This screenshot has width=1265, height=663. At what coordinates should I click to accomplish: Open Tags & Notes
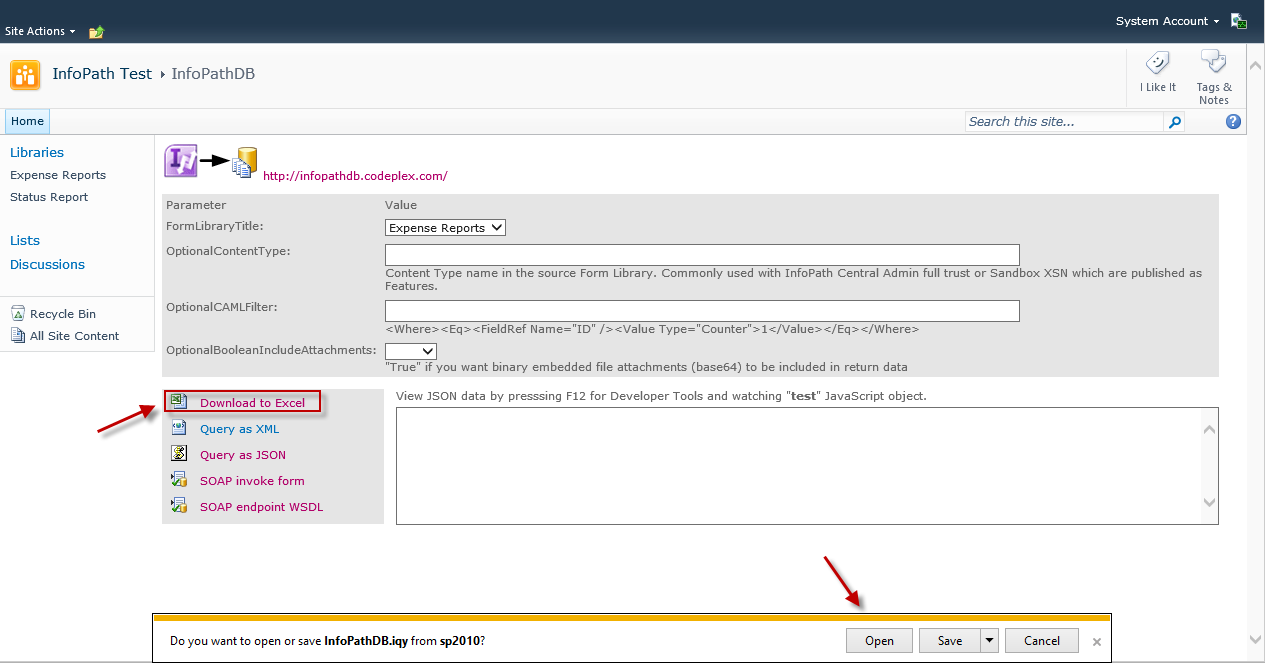1213,76
